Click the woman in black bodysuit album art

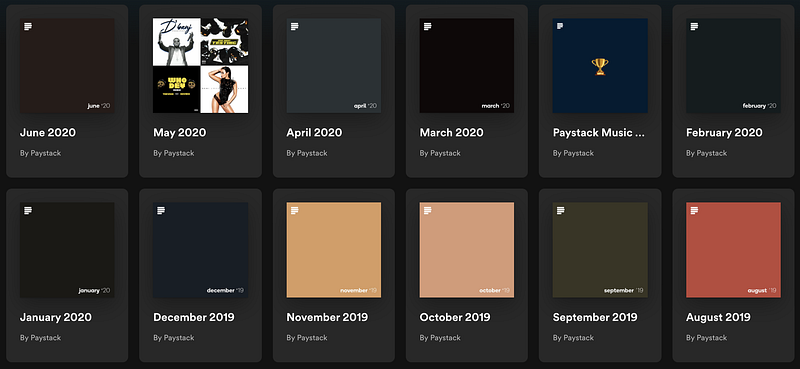pyautogui.click(x=224, y=90)
